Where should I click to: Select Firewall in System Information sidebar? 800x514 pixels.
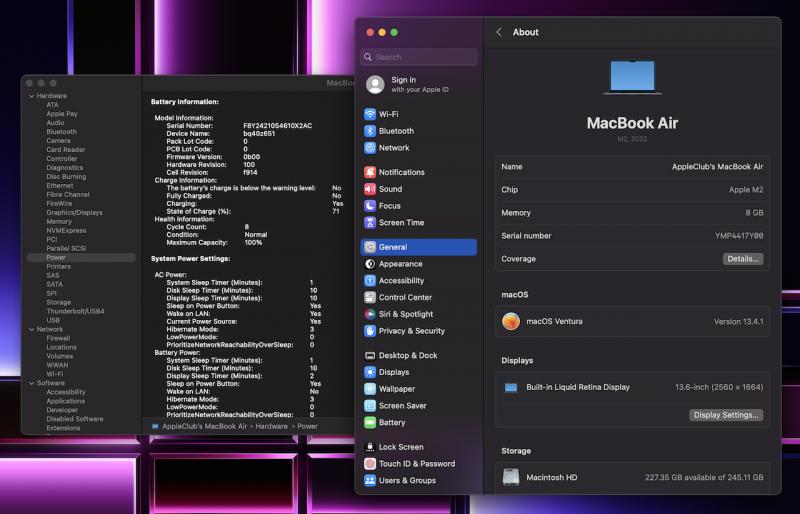pyautogui.click(x=58, y=338)
